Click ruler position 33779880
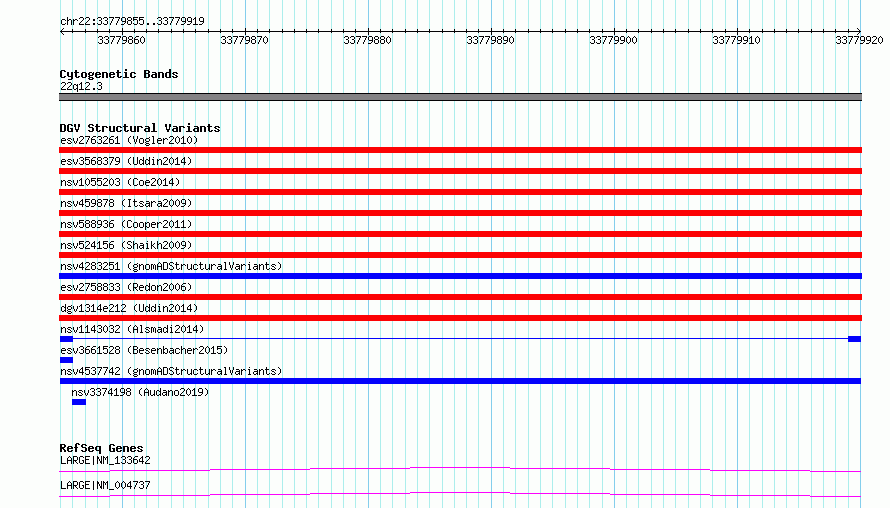Viewport: 890px width, 508px height. 367,40
